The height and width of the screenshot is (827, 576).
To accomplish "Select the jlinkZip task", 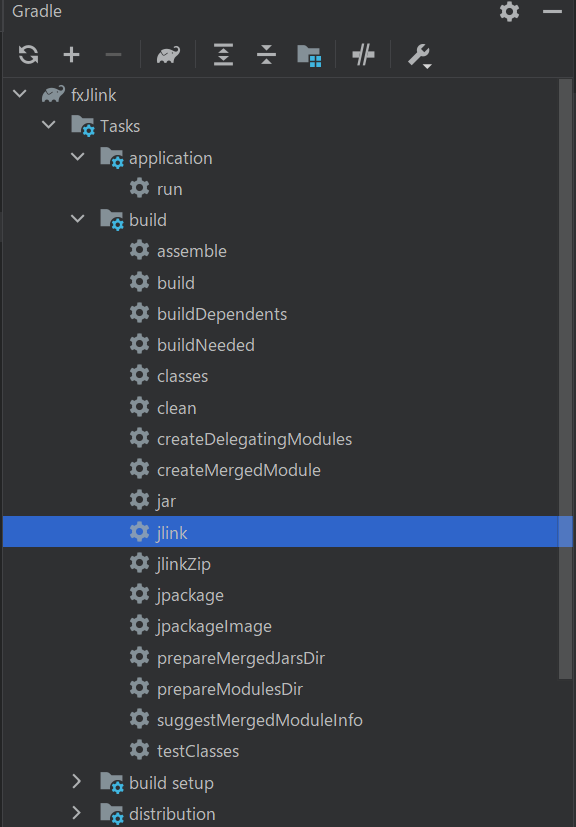I will point(184,564).
